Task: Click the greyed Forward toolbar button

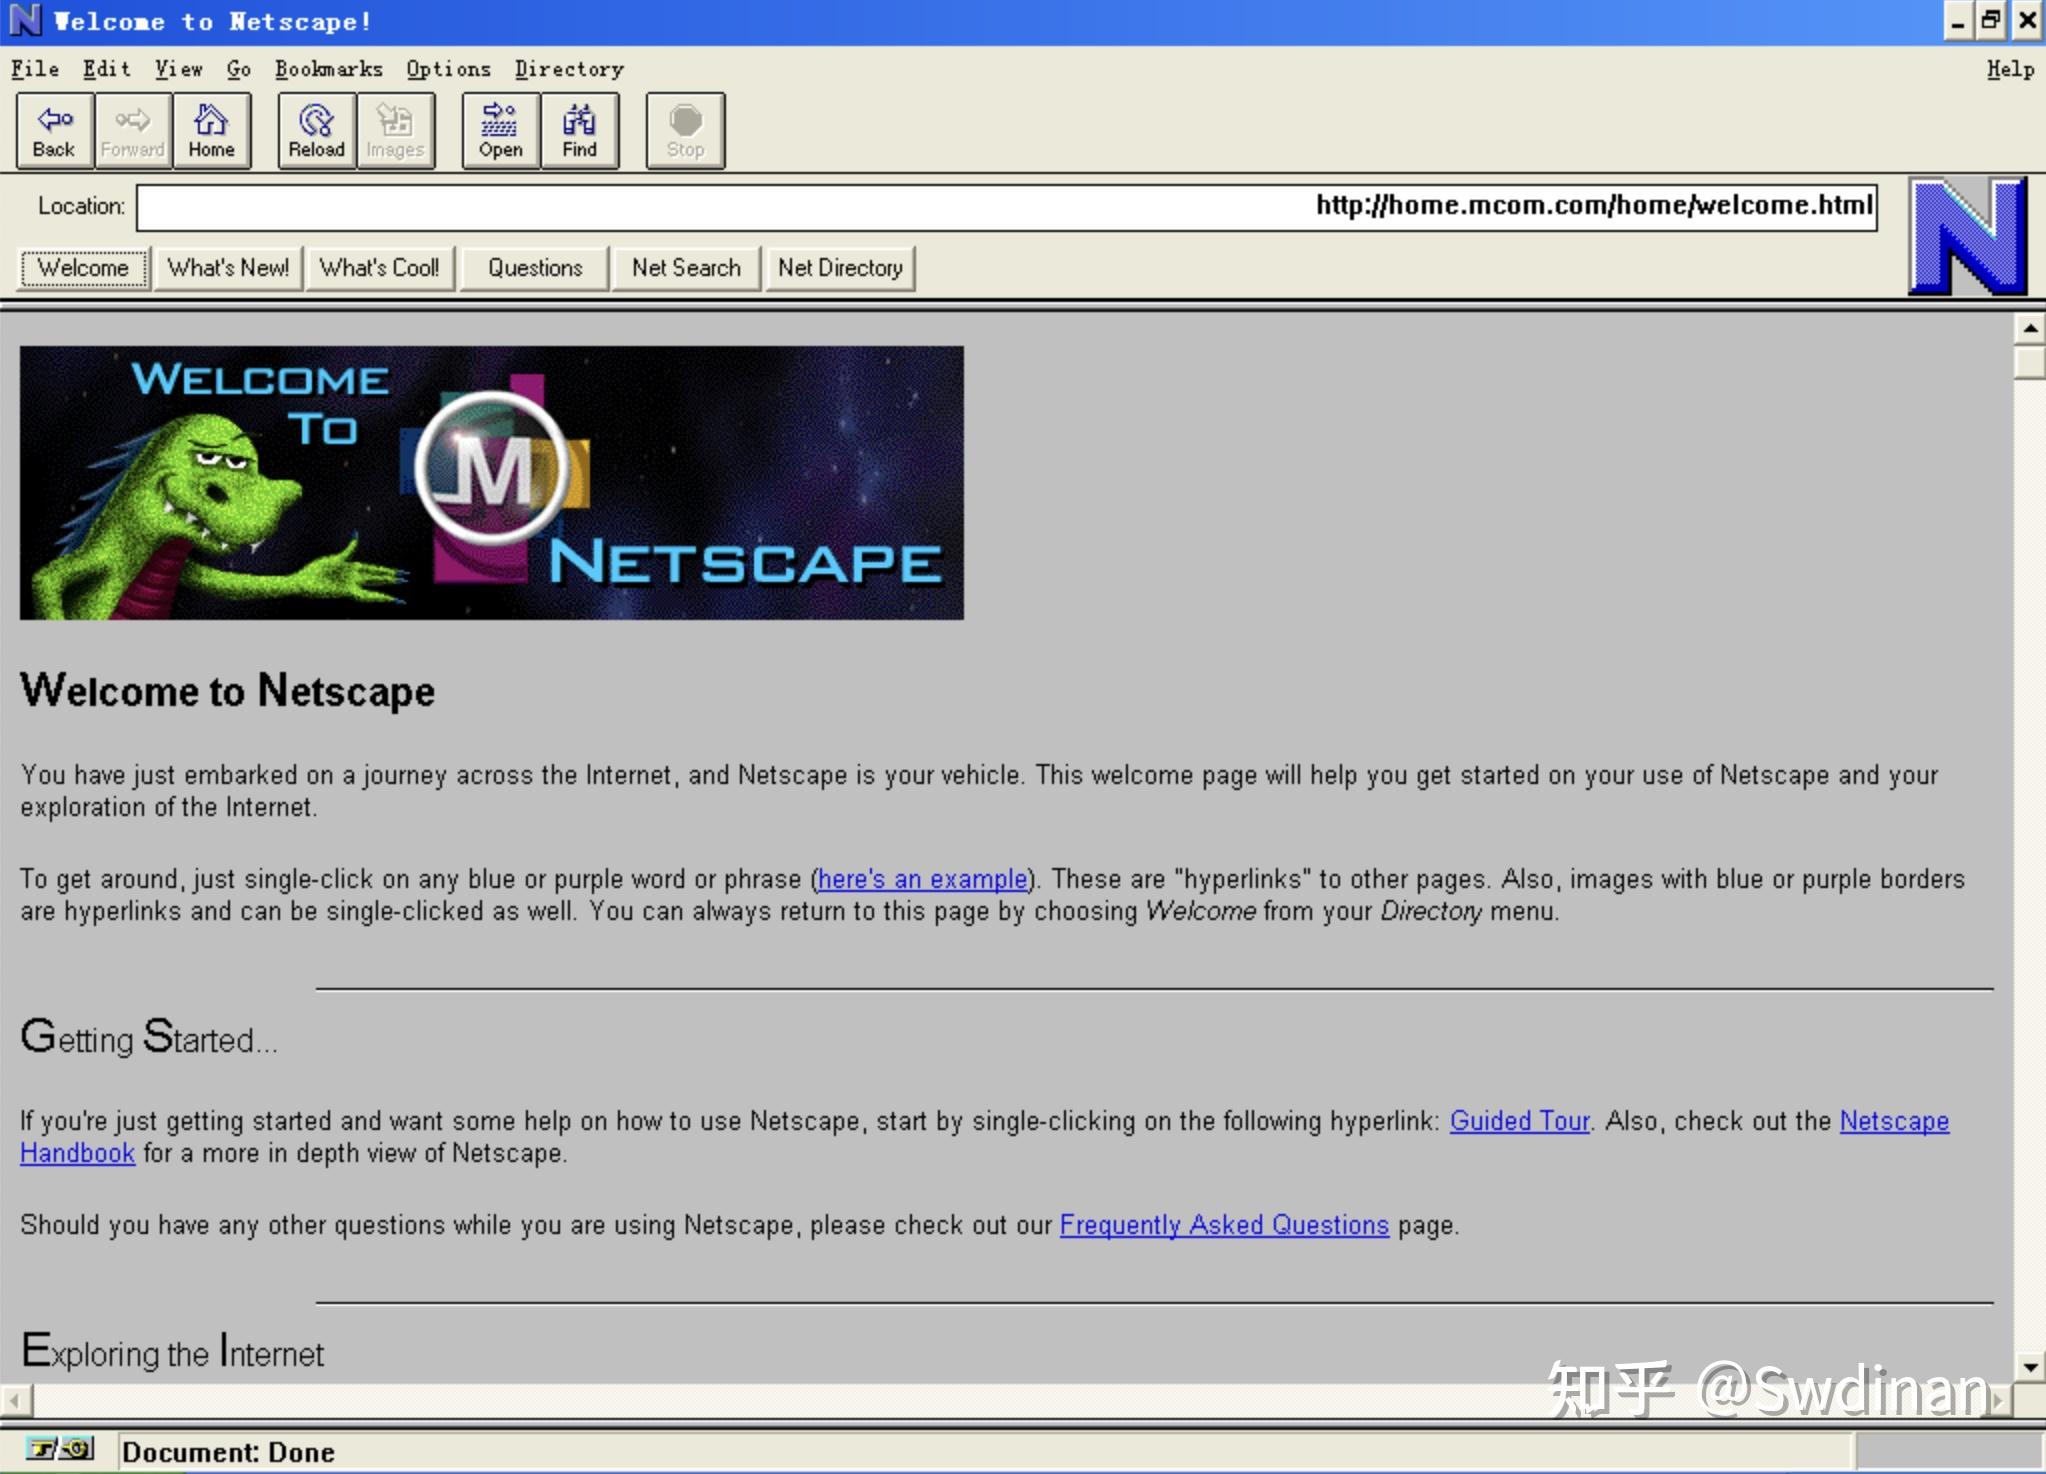Action: tap(133, 131)
